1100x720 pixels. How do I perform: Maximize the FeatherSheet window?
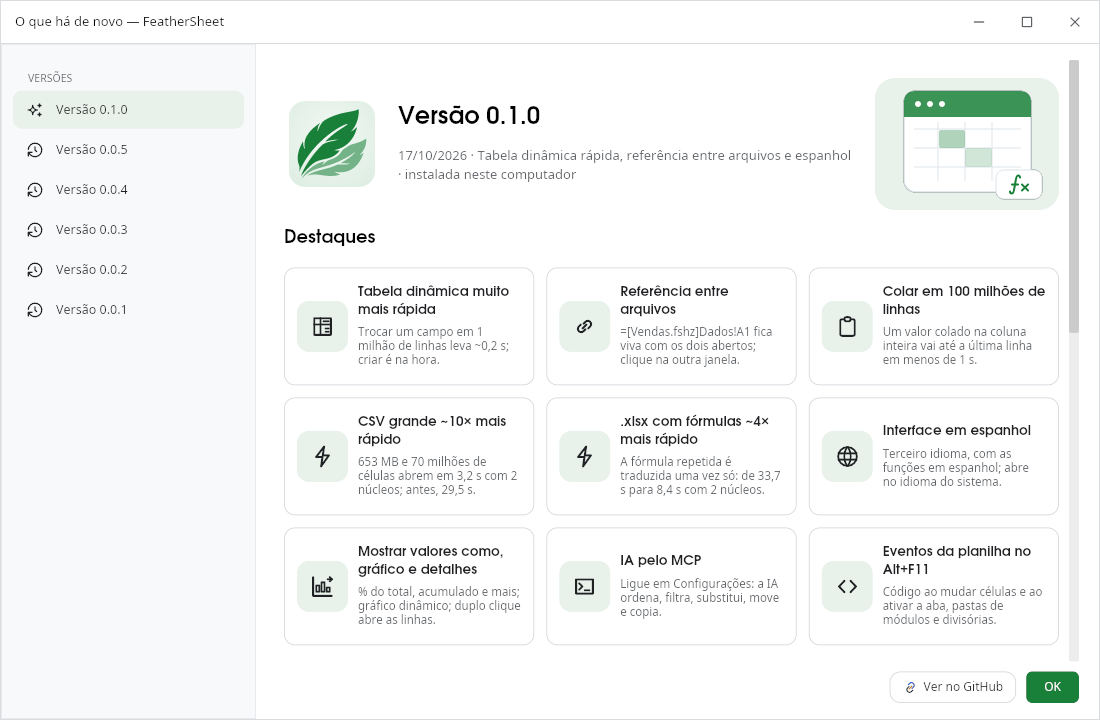click(x=1026, y=22)
